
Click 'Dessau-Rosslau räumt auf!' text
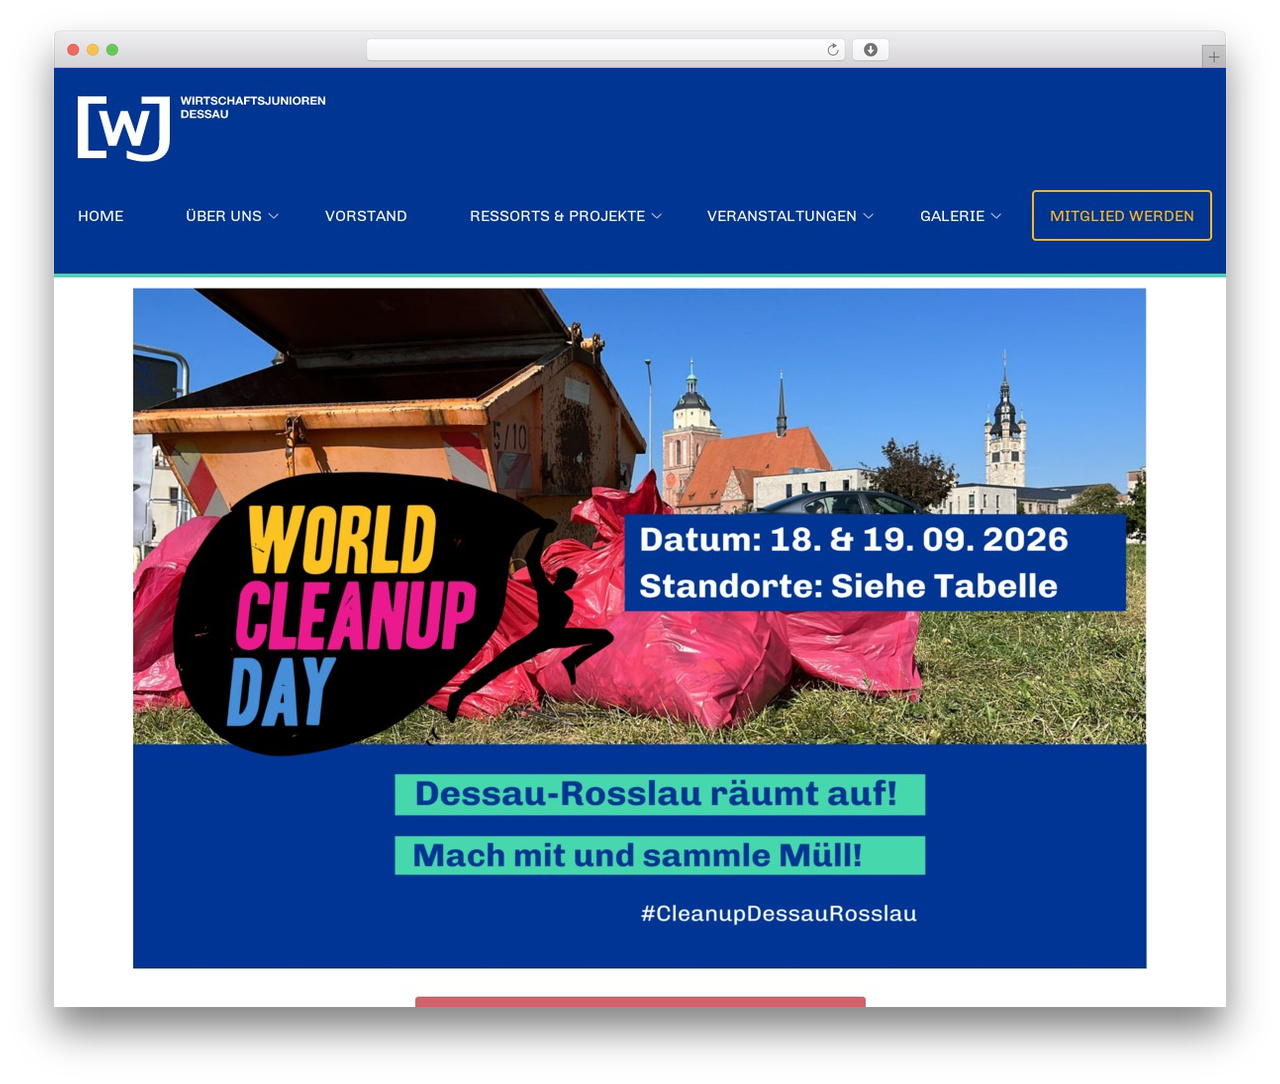656,794
